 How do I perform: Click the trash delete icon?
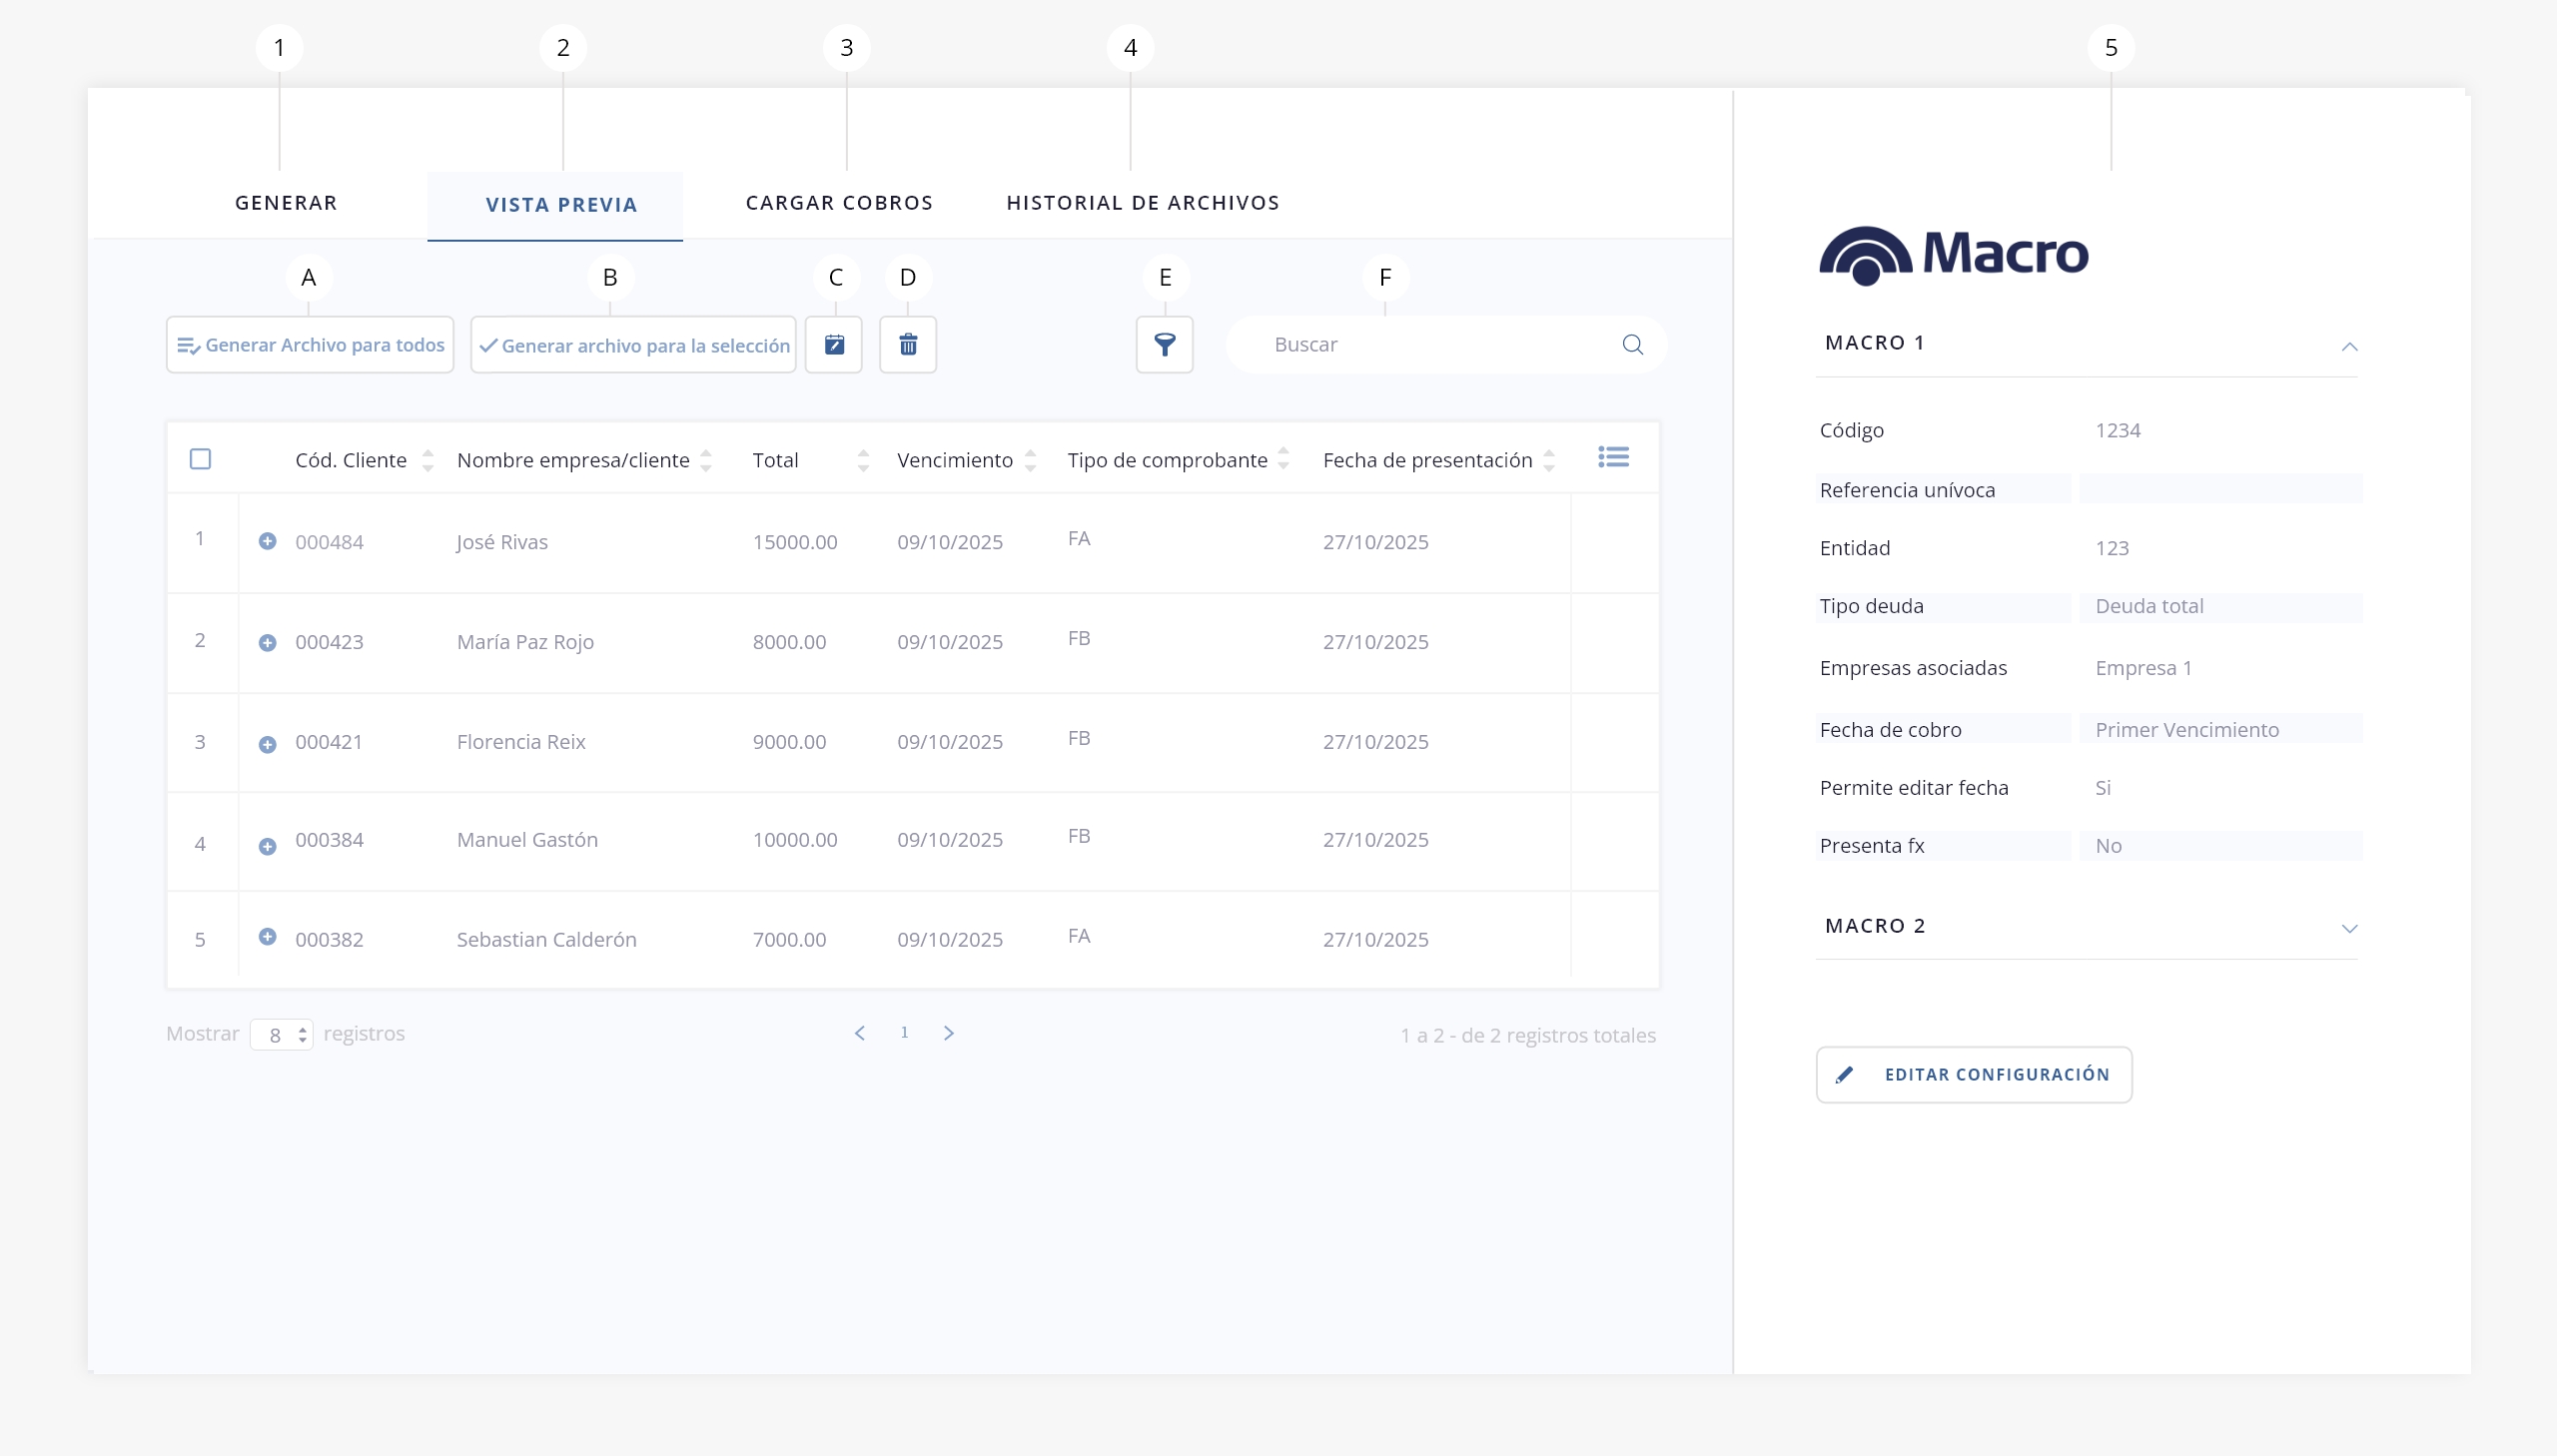tap(908, 345)
